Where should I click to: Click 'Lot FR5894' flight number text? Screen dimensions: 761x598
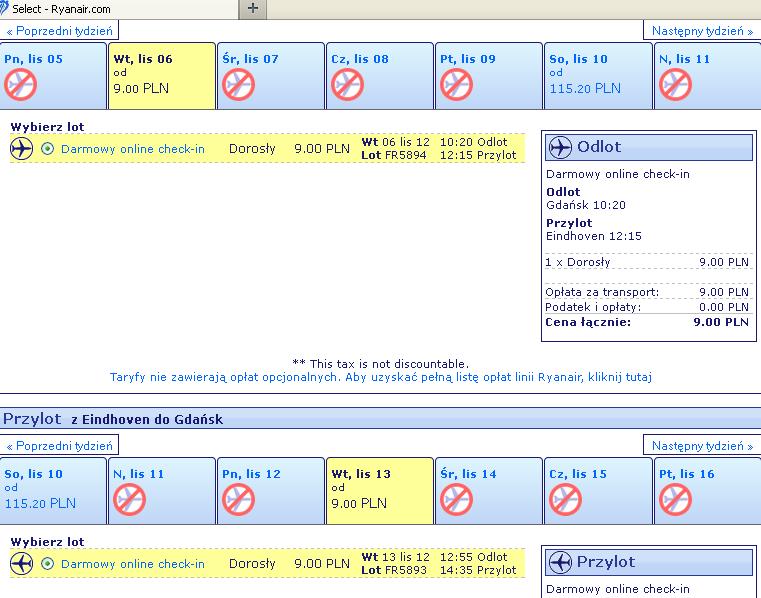pyautogui.click(x=394, y=155)
